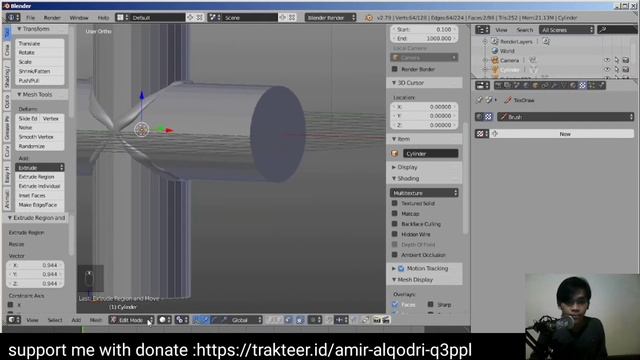Enable the Textured Solid checkbox
The image size is (640, 360).
[x=395, y=203]
